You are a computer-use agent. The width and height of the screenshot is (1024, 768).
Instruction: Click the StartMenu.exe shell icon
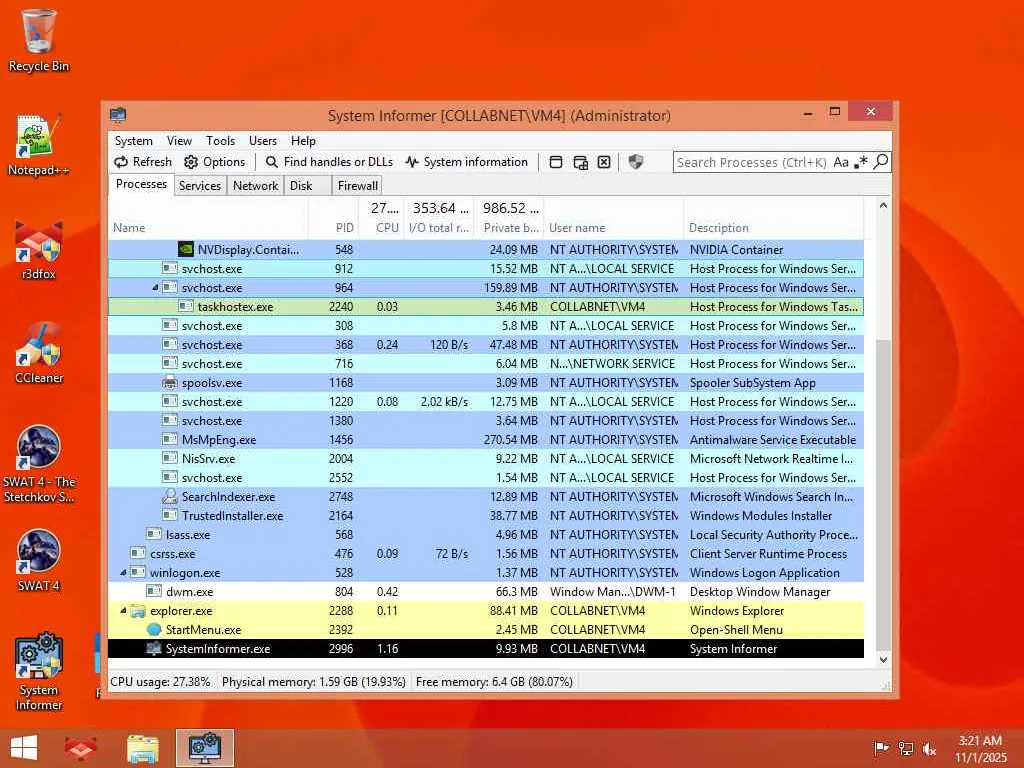[154, 630]
